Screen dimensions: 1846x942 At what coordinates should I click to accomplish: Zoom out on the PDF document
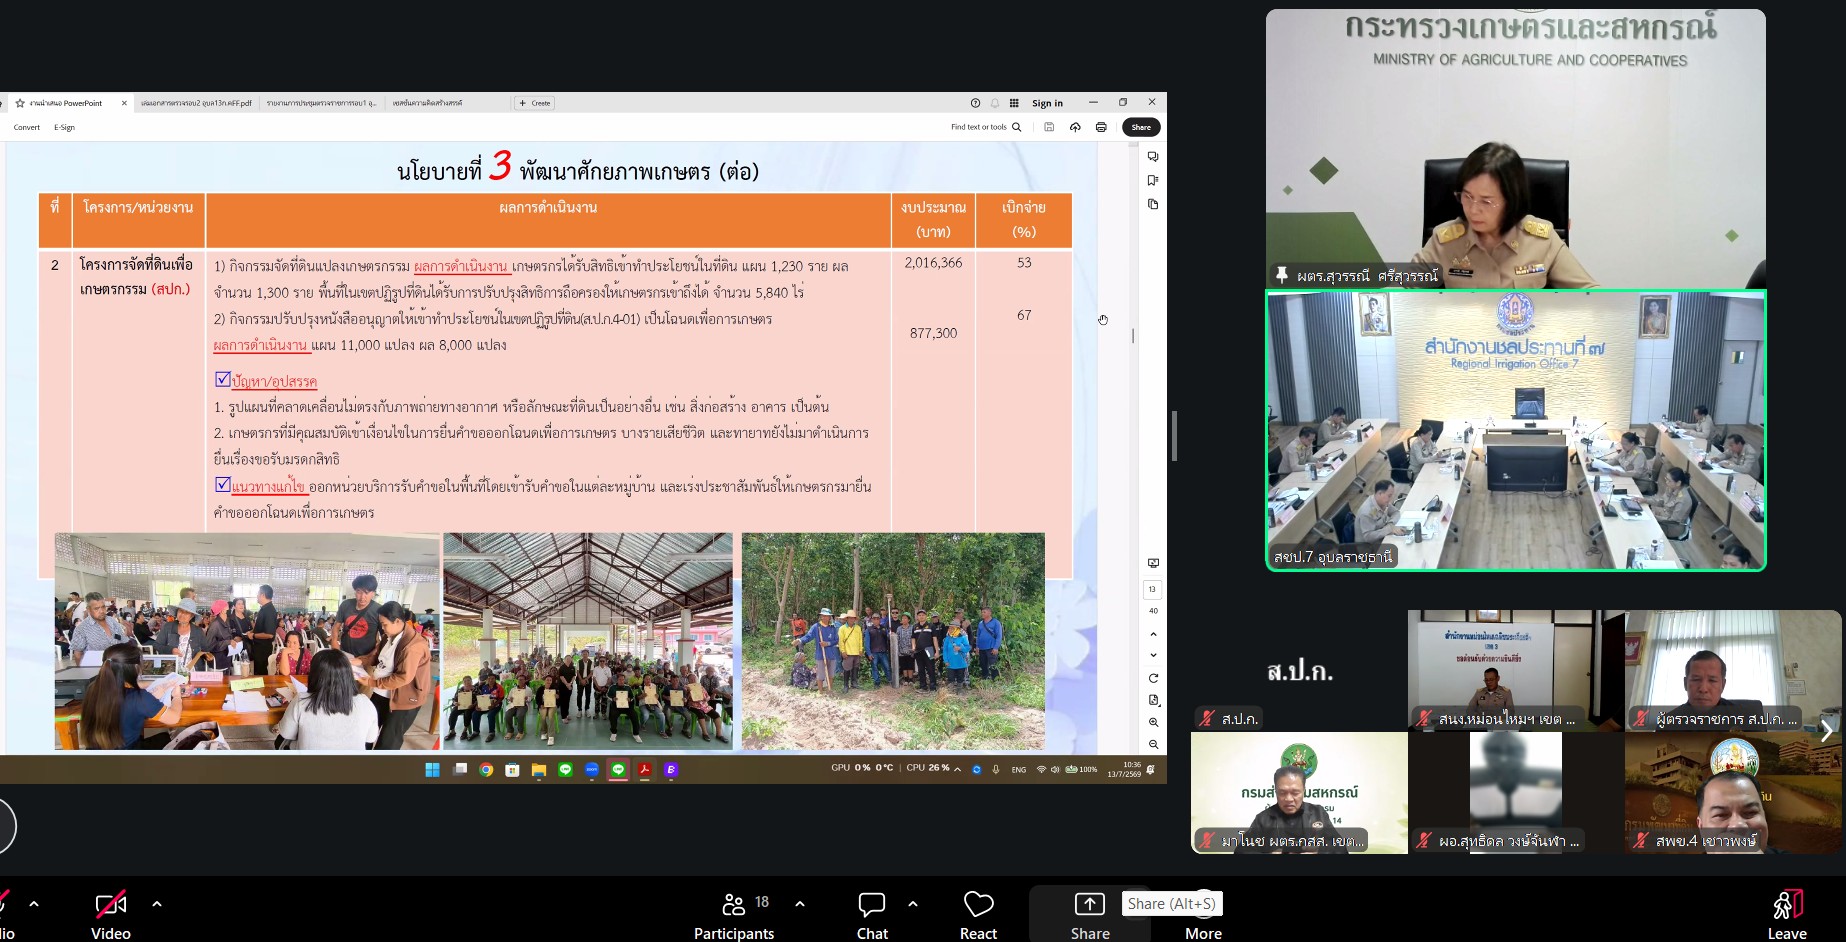pyautogui.click(x=1153, y=744)
